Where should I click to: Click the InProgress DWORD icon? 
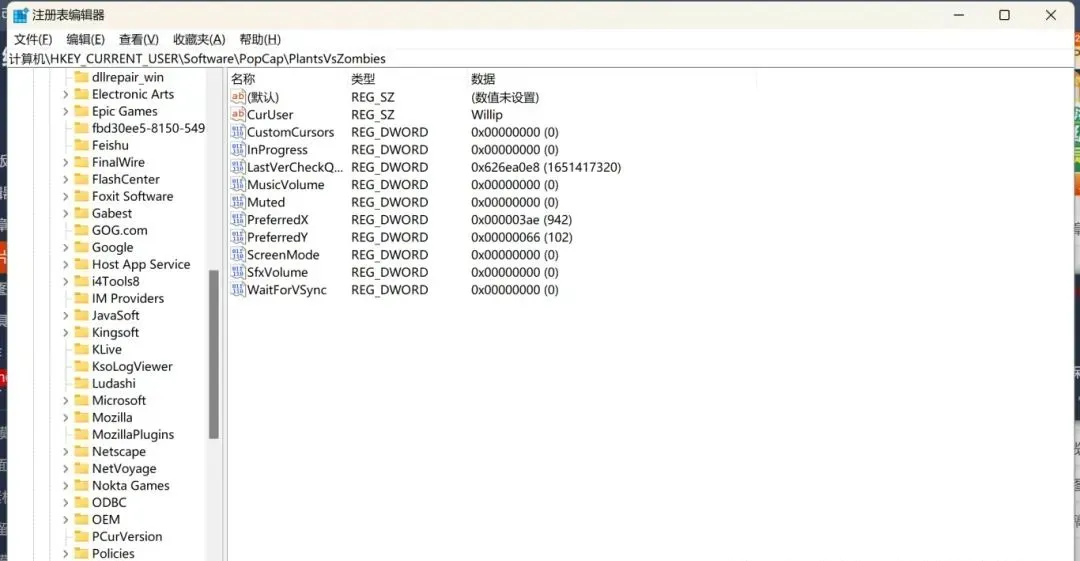(x=238, y=150)
